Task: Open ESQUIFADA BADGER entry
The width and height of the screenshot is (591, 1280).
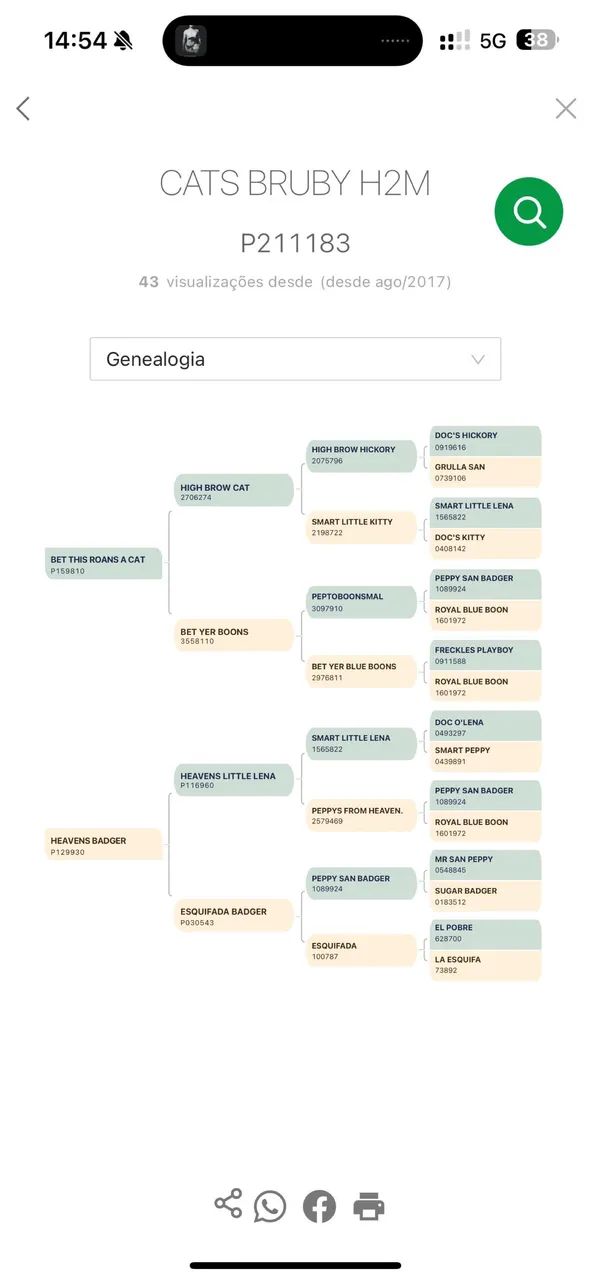Action: coord(234,916)
